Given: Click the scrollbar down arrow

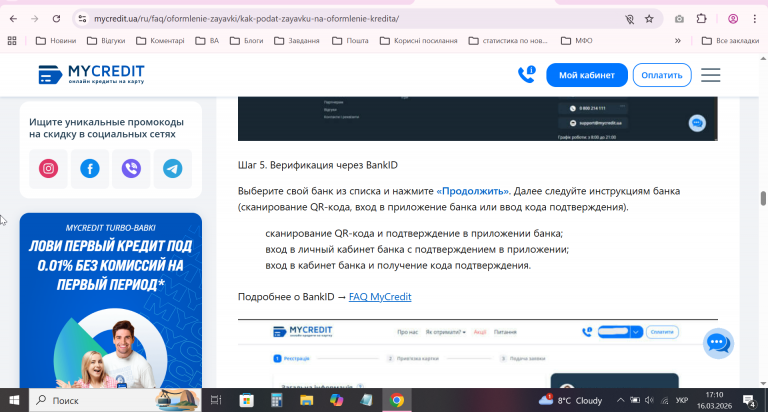Looking at the screenshot, I should 763,384.
